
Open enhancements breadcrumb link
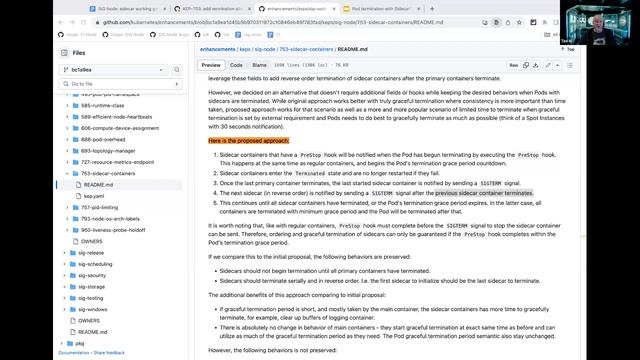[218, 49]
